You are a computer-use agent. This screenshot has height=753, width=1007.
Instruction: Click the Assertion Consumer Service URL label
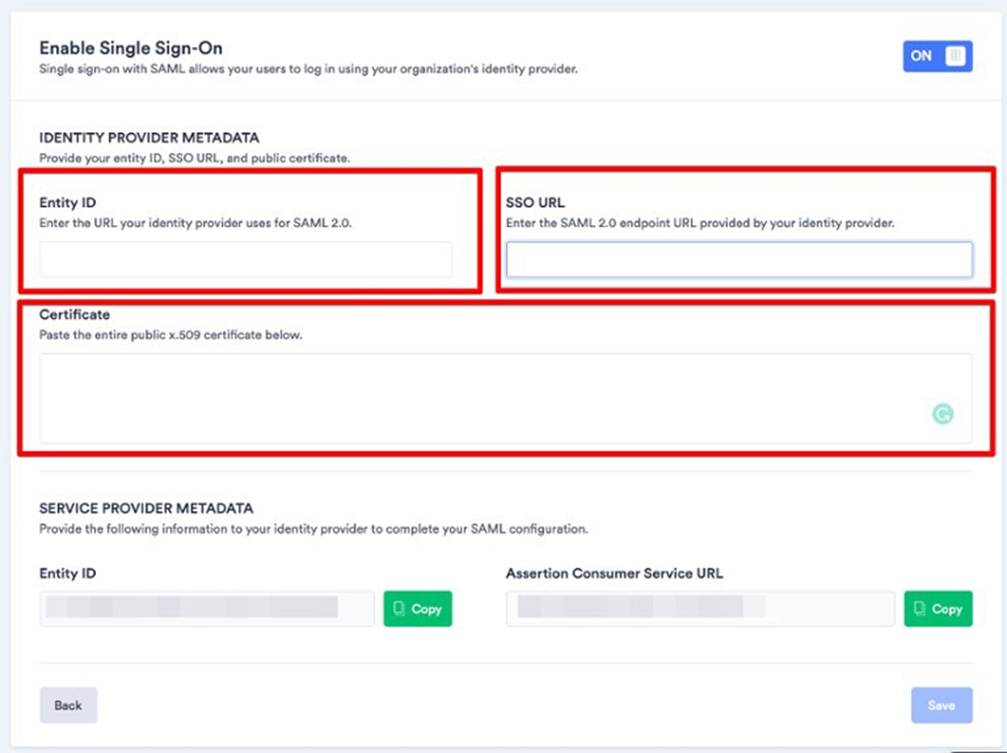[x=614, y=574]
